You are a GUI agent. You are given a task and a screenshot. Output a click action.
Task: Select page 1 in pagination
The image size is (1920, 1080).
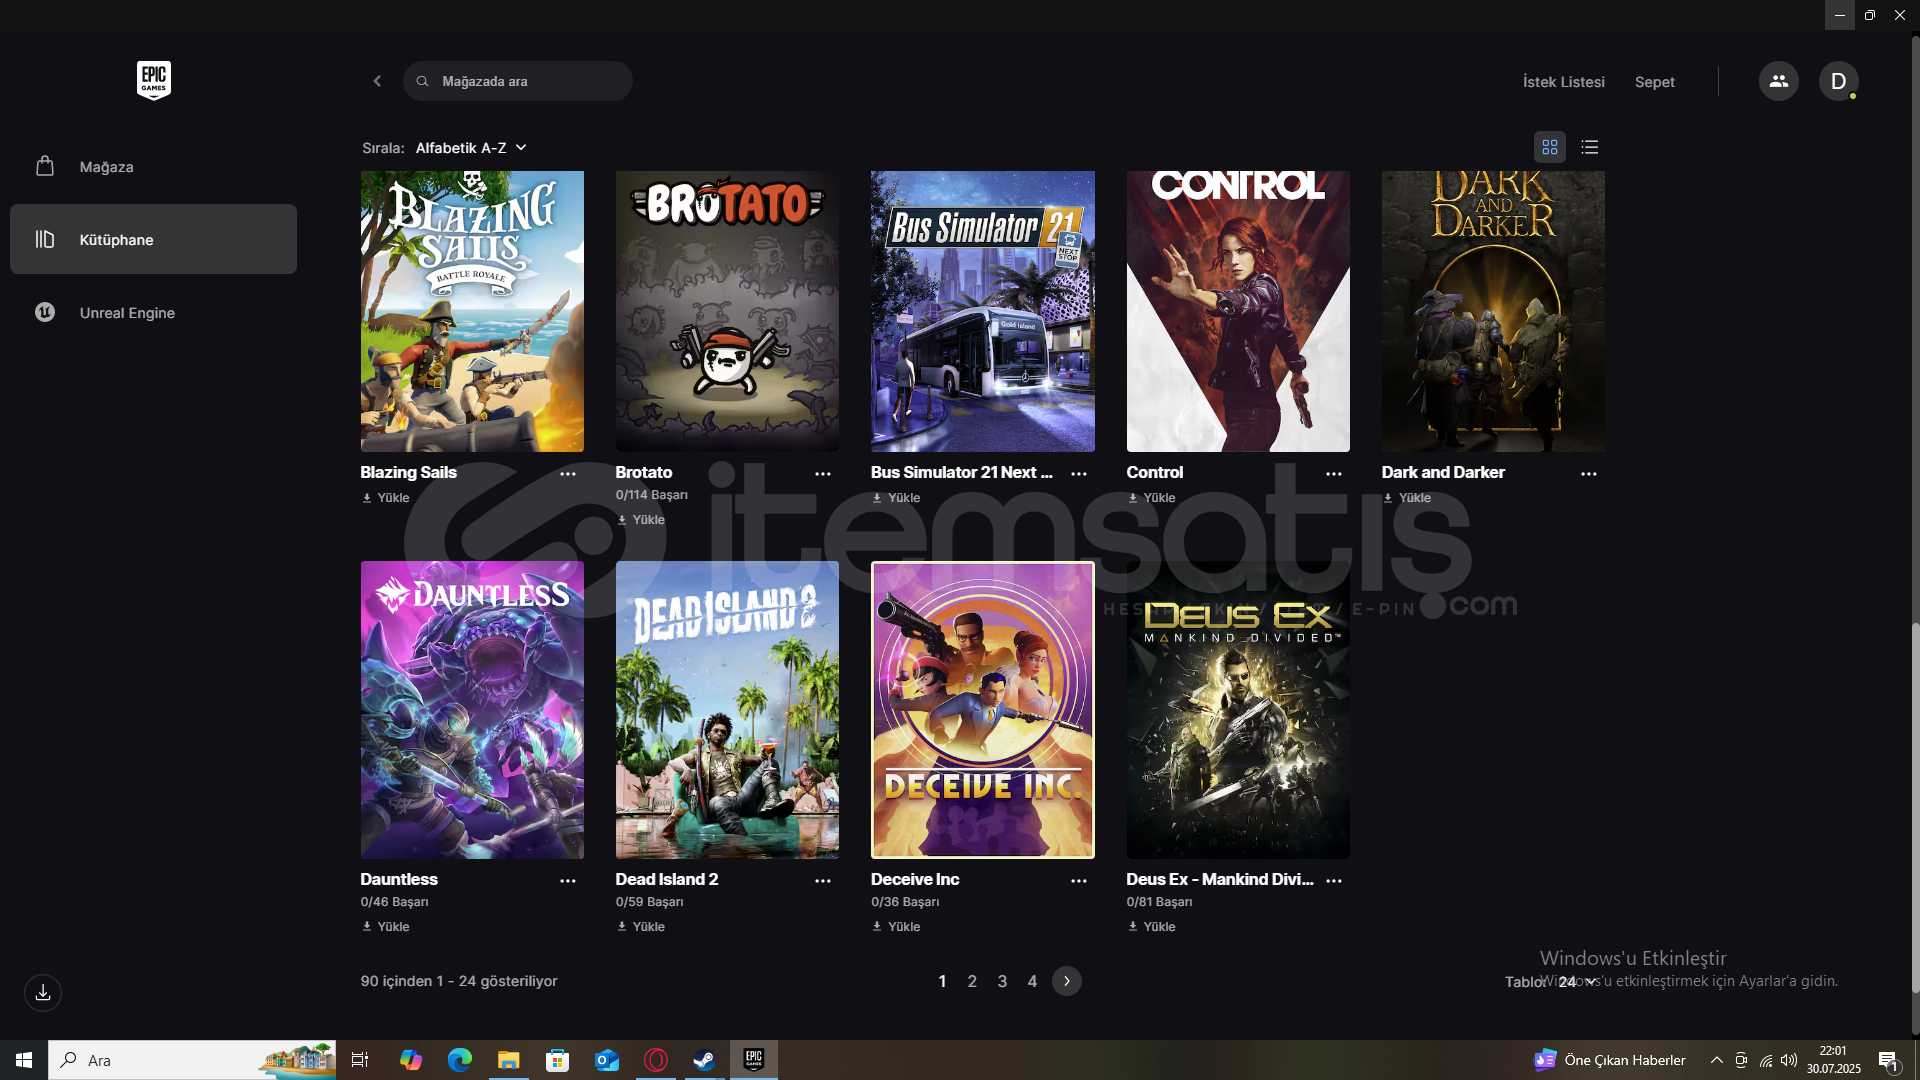(x=942, y=982)
